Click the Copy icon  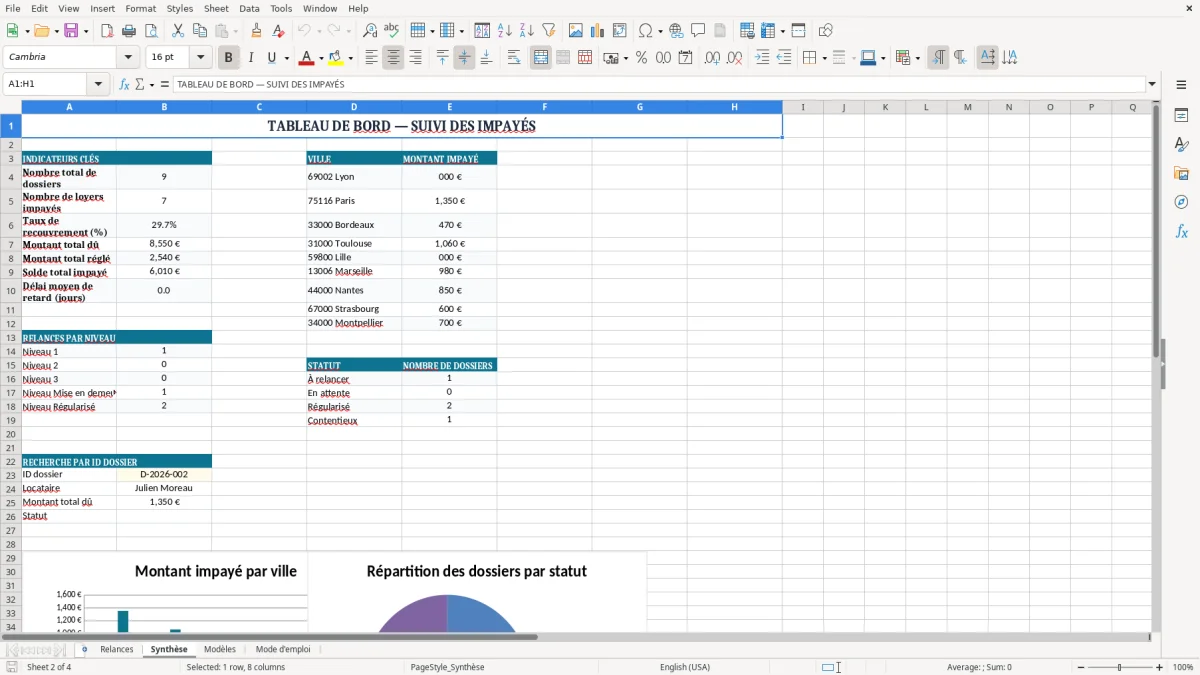click(200, 30)
